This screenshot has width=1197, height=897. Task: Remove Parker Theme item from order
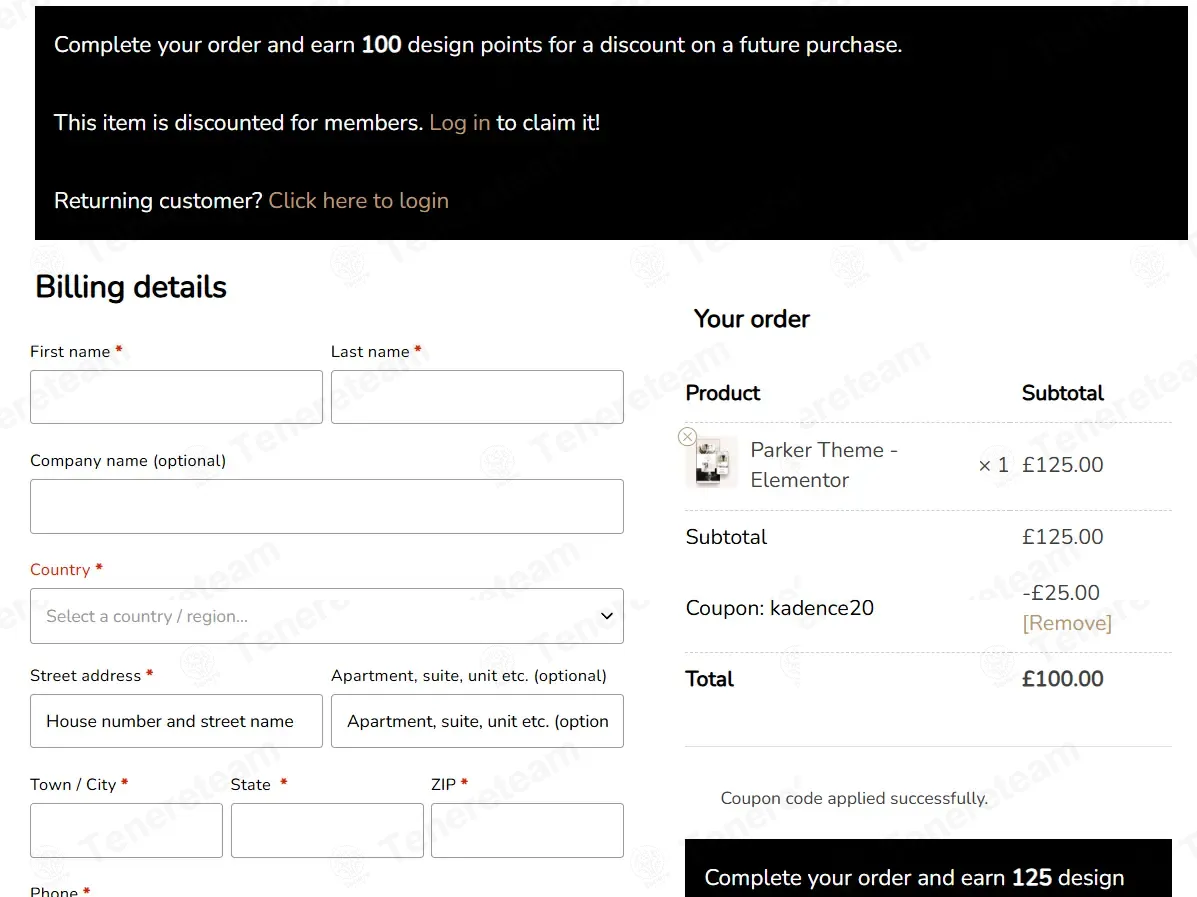[x=687, y=437]
